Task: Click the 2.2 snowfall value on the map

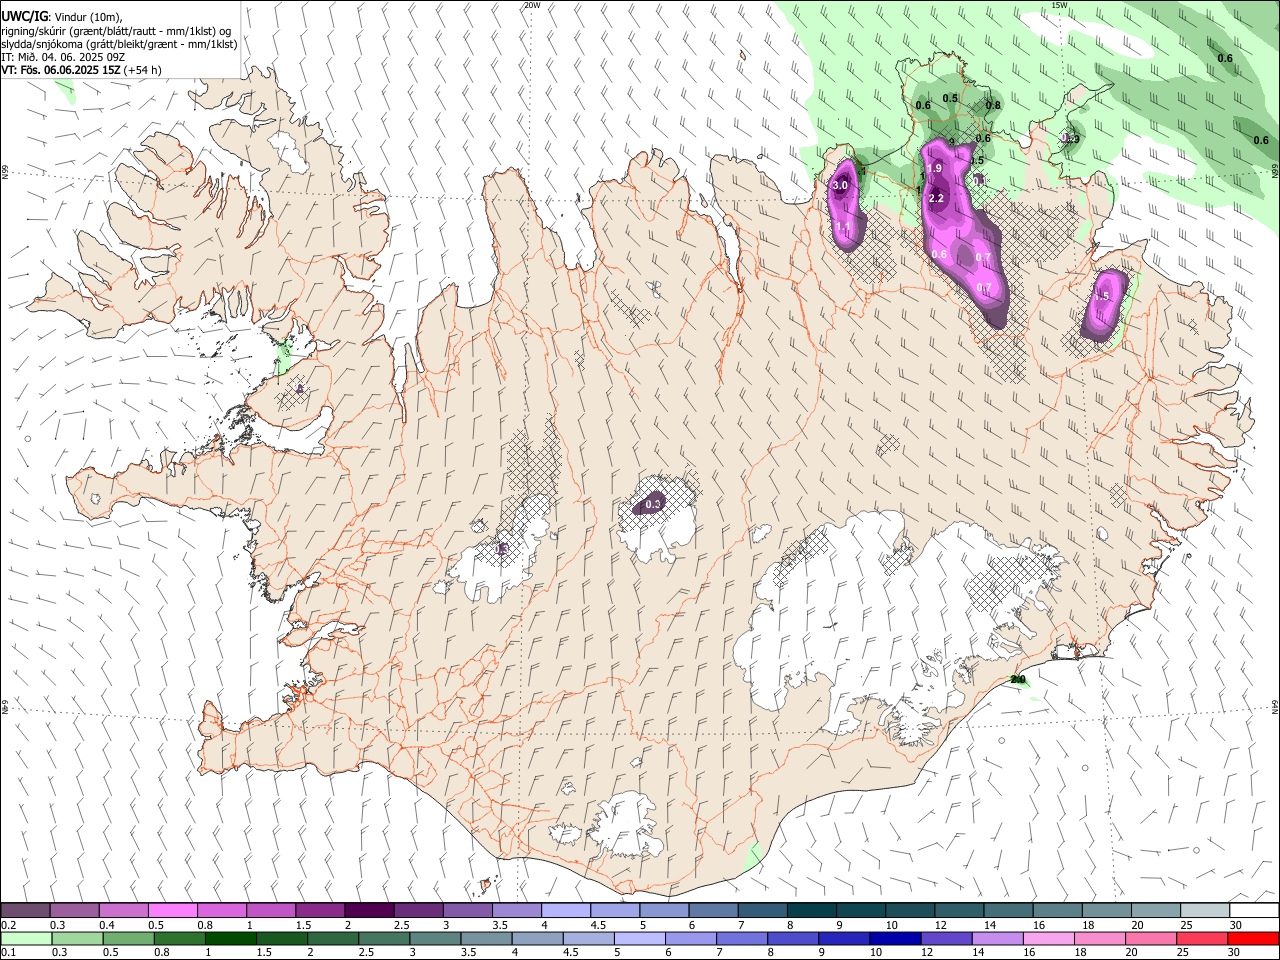Action: coord(937,199)
